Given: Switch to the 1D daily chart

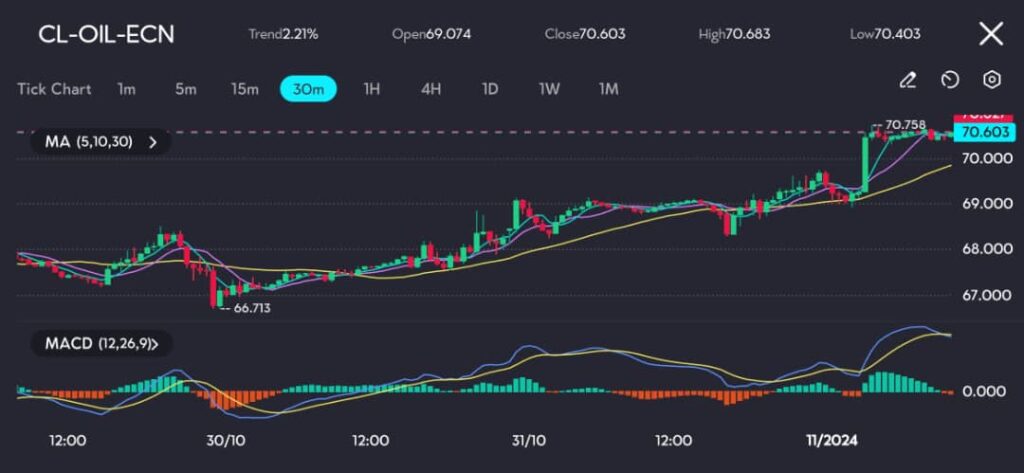Looking at the screenshot, I should [x=490, y=89].
